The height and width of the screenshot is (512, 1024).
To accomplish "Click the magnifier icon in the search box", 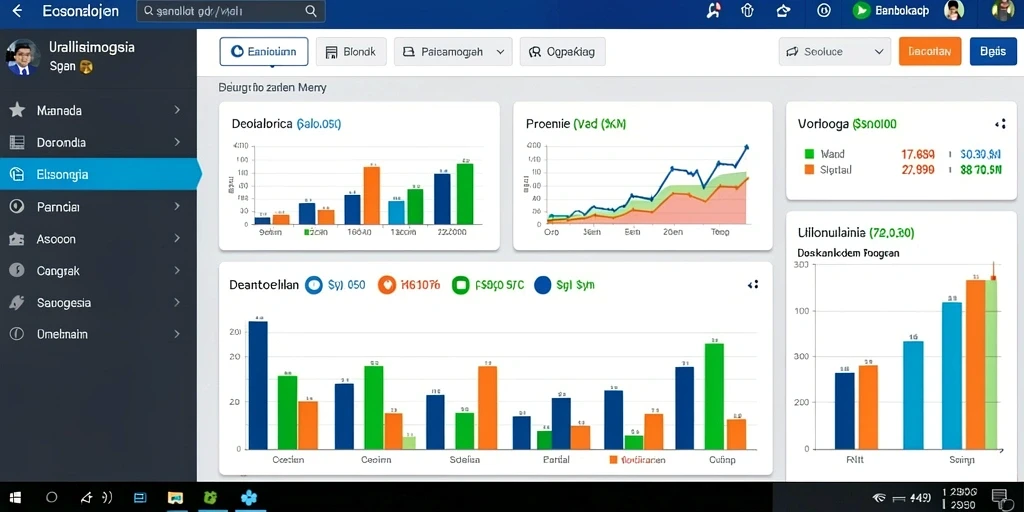I will click(311, 11).
